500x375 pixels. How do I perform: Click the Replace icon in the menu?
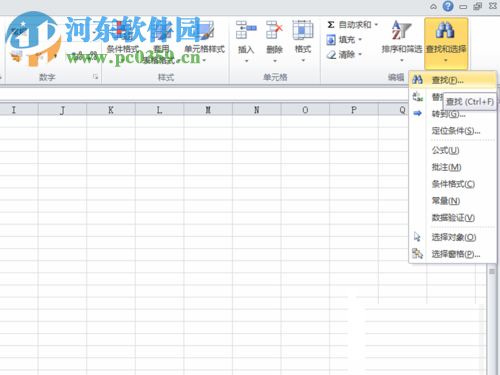(417, 97)
